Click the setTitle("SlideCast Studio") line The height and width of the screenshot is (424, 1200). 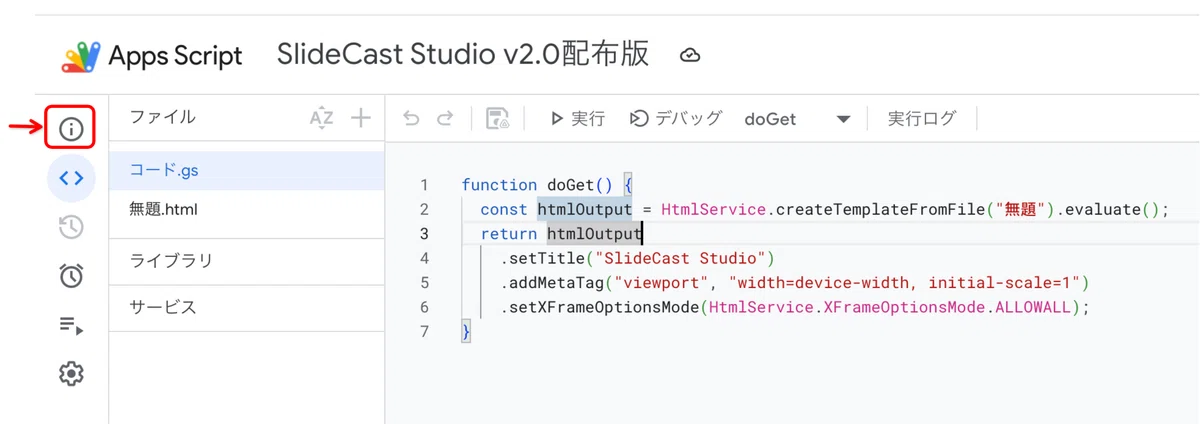coord(638,258)
